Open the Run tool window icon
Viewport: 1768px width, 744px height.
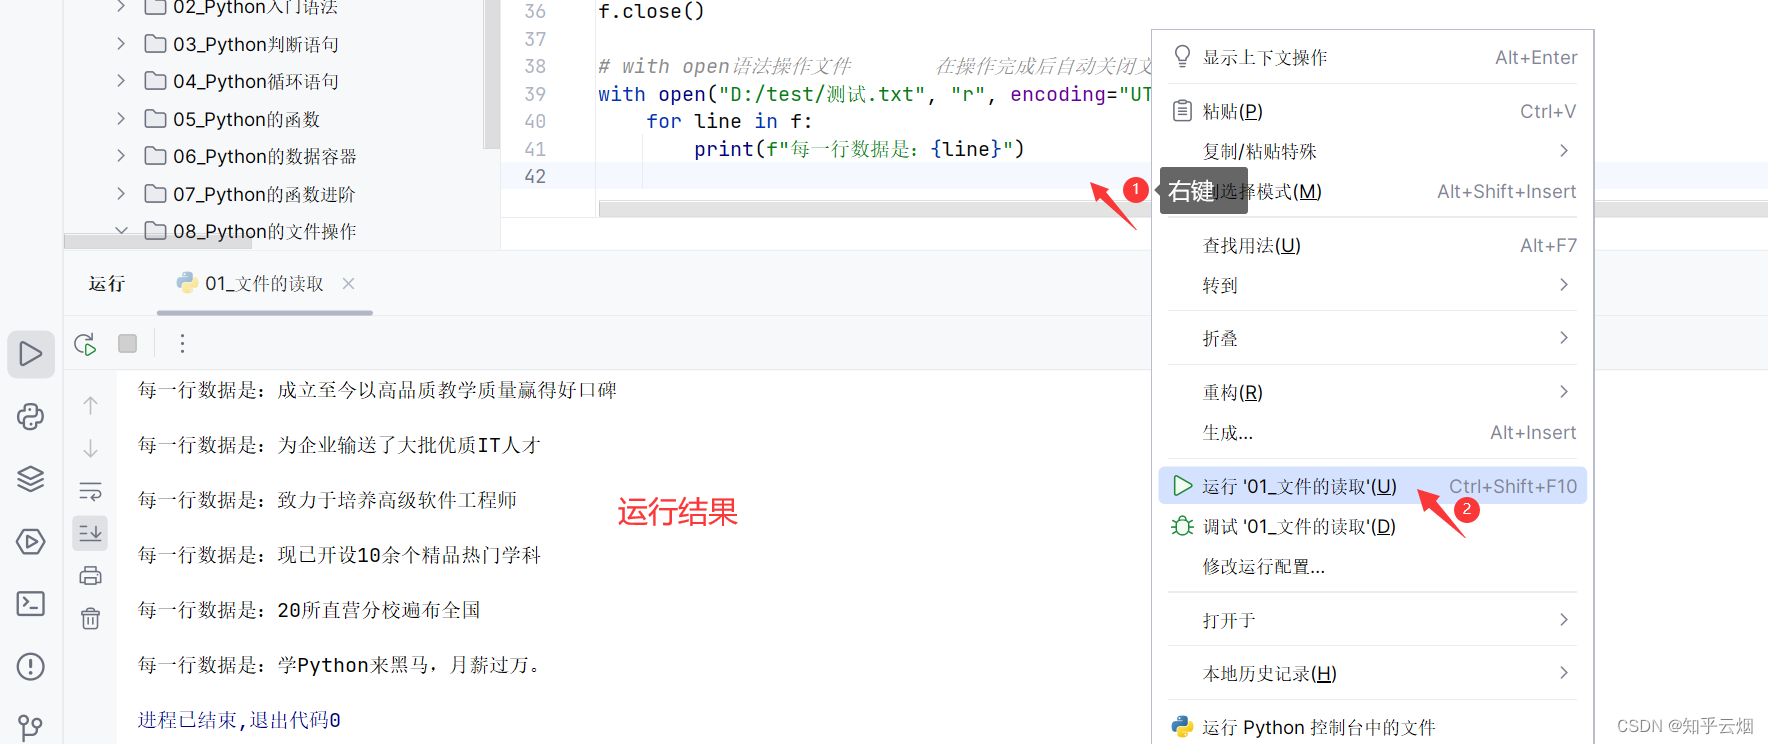coord(31,354)
